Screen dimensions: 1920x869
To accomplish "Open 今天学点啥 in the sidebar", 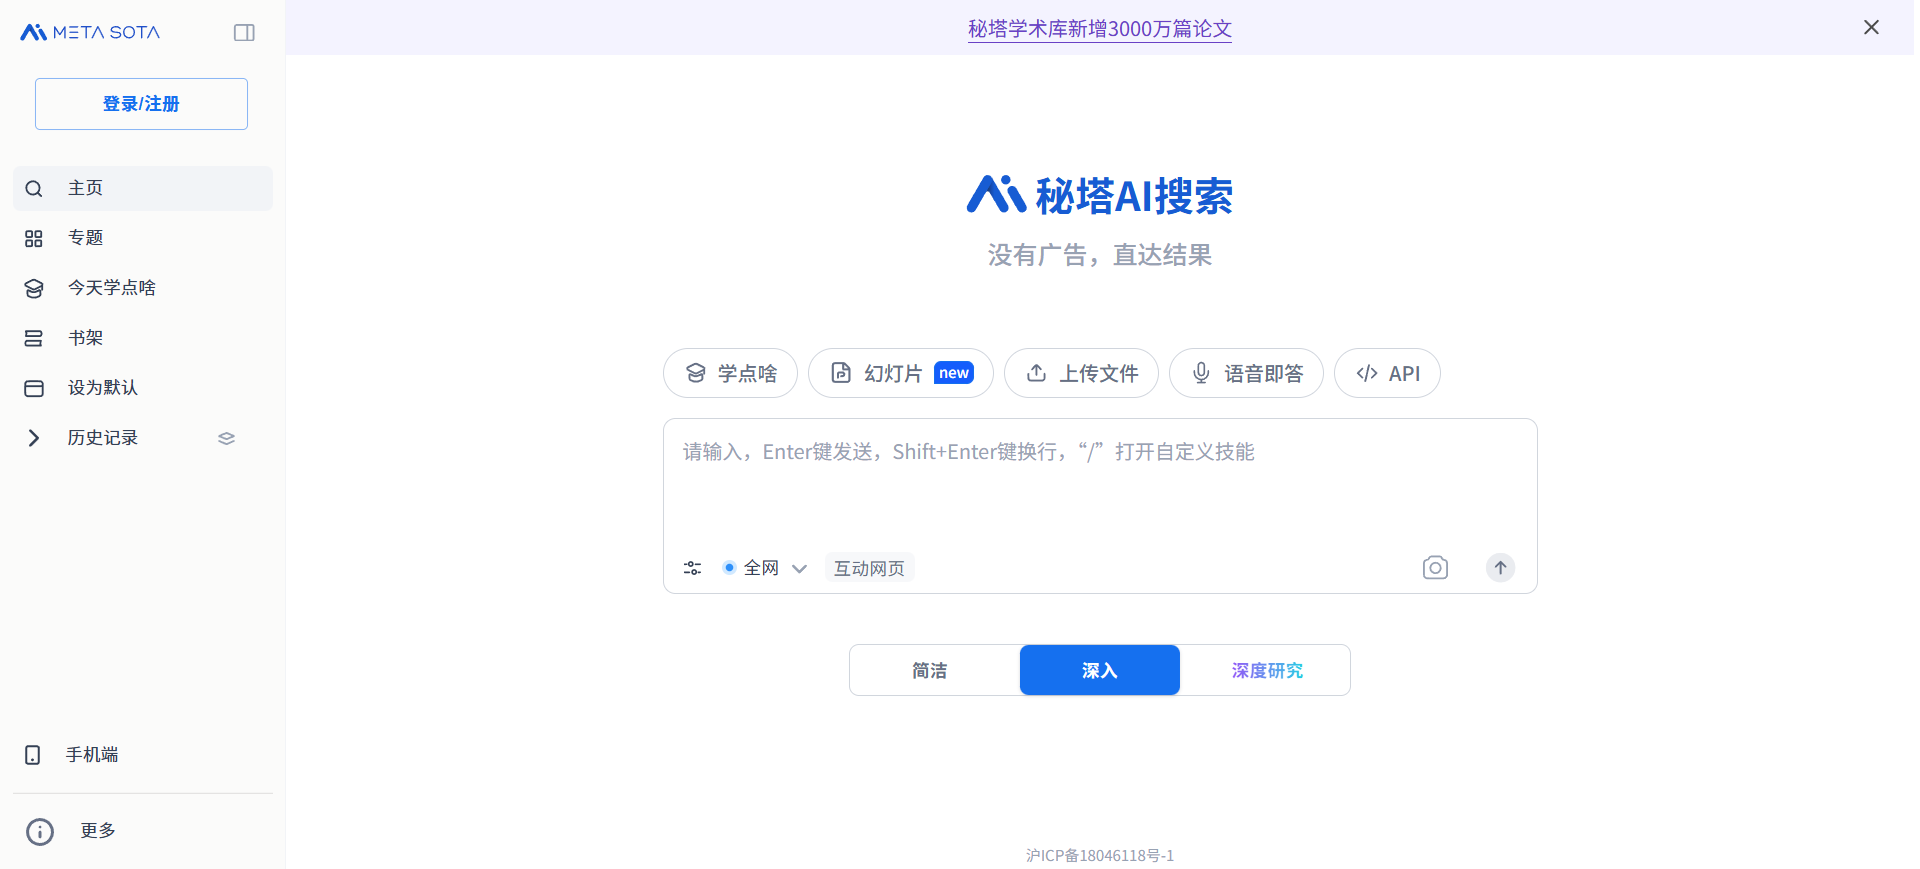I will [143, 288].
